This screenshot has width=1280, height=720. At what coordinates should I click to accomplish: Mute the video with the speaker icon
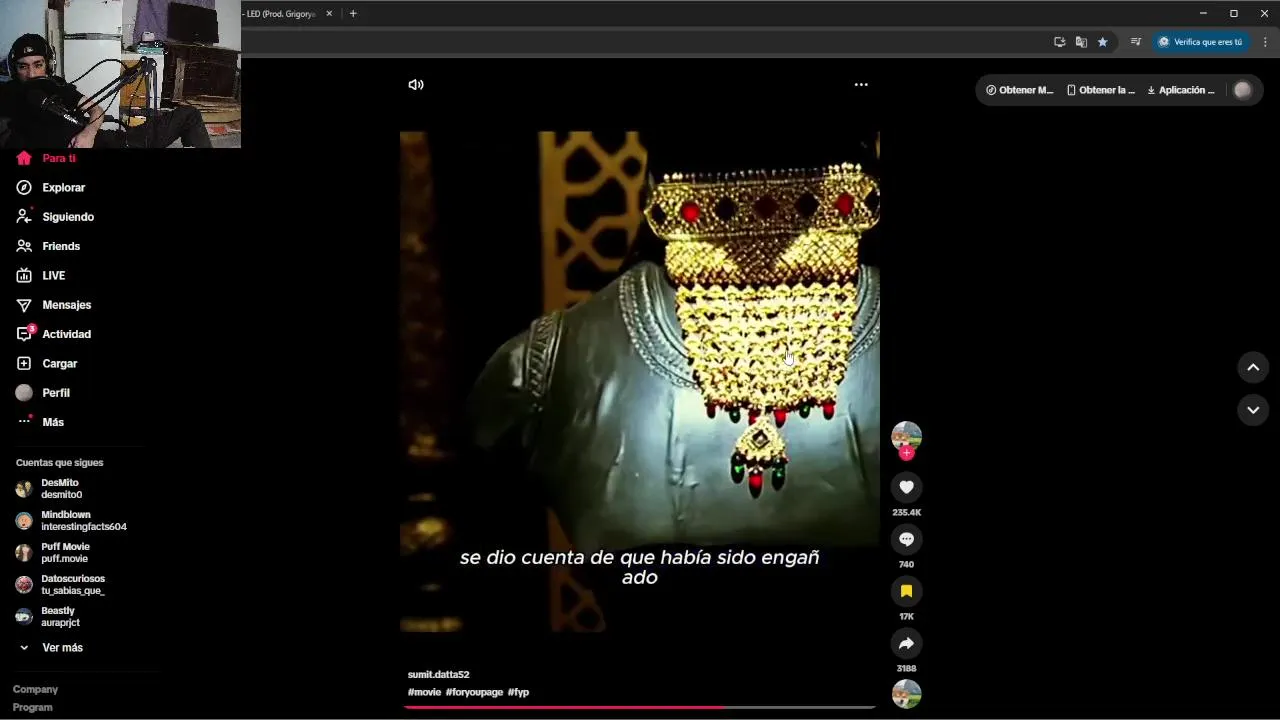[416, 85]
